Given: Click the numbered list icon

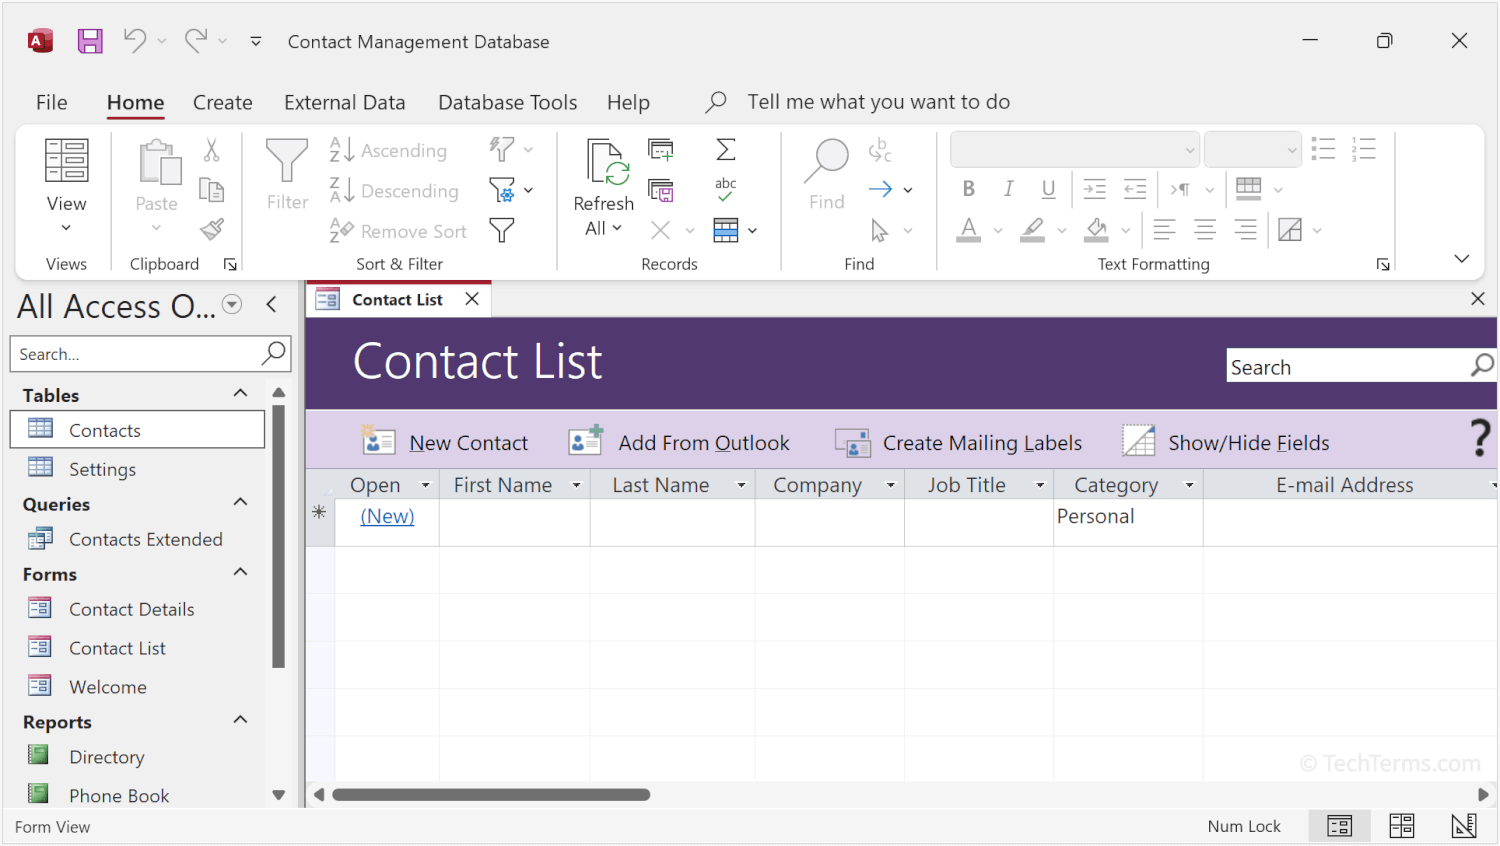Looking at the screenshot, I should (x=1364, y=149).
